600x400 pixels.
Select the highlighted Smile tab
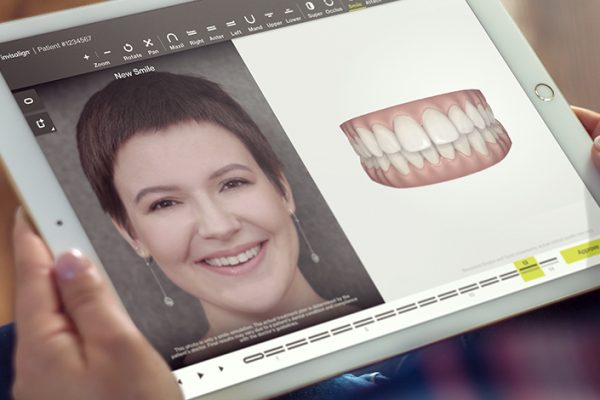tap(356, 5)
